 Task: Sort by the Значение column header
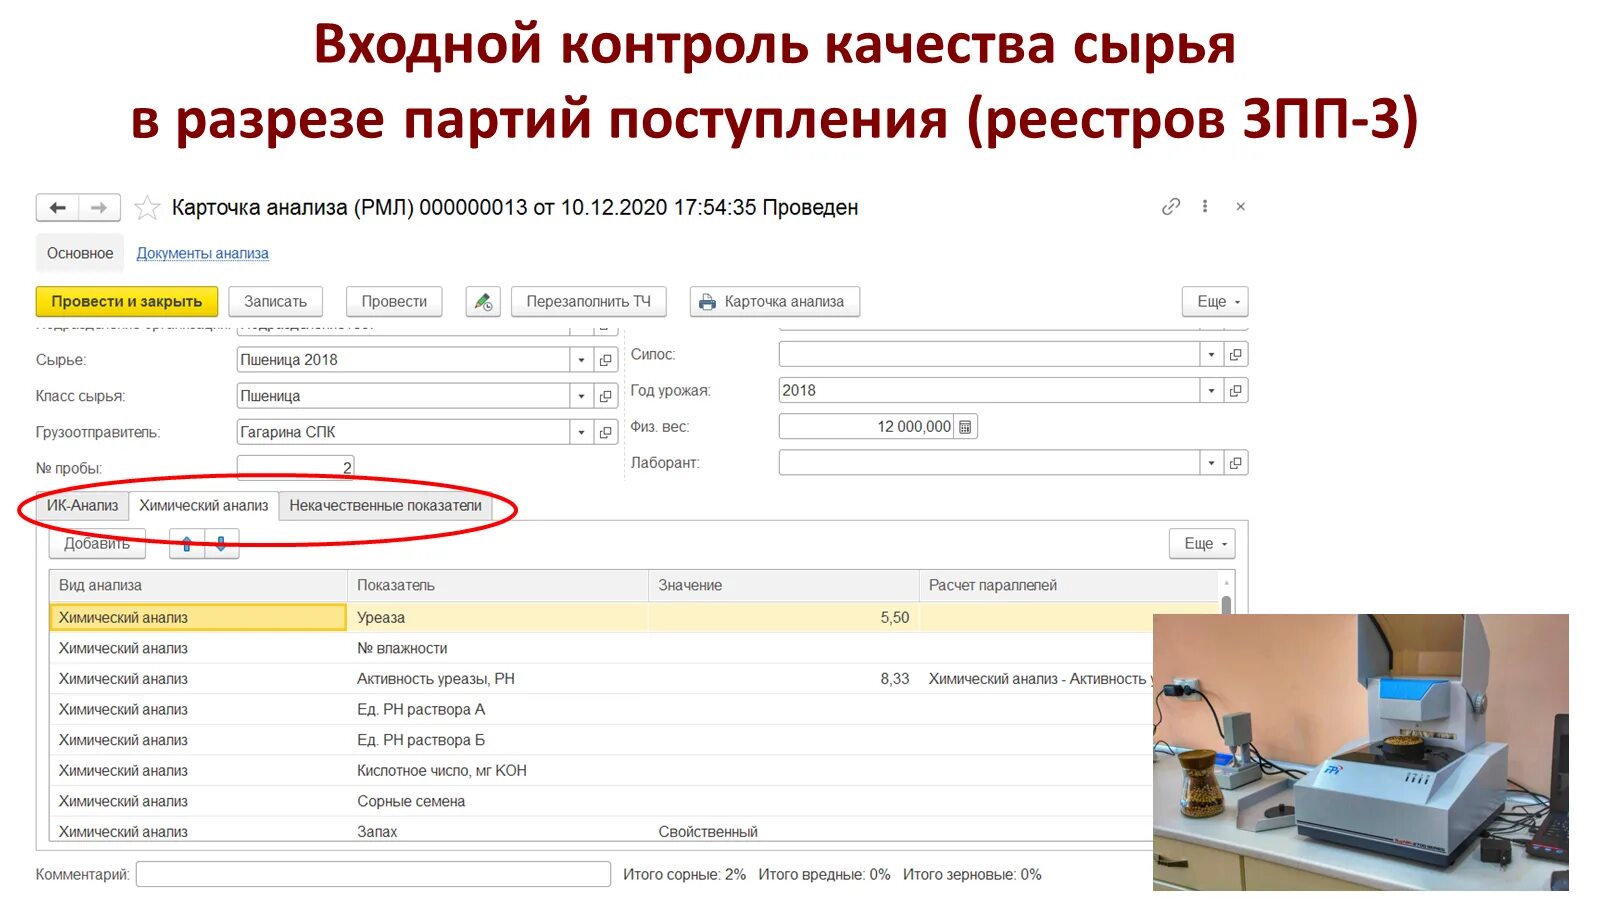point(784,585)
